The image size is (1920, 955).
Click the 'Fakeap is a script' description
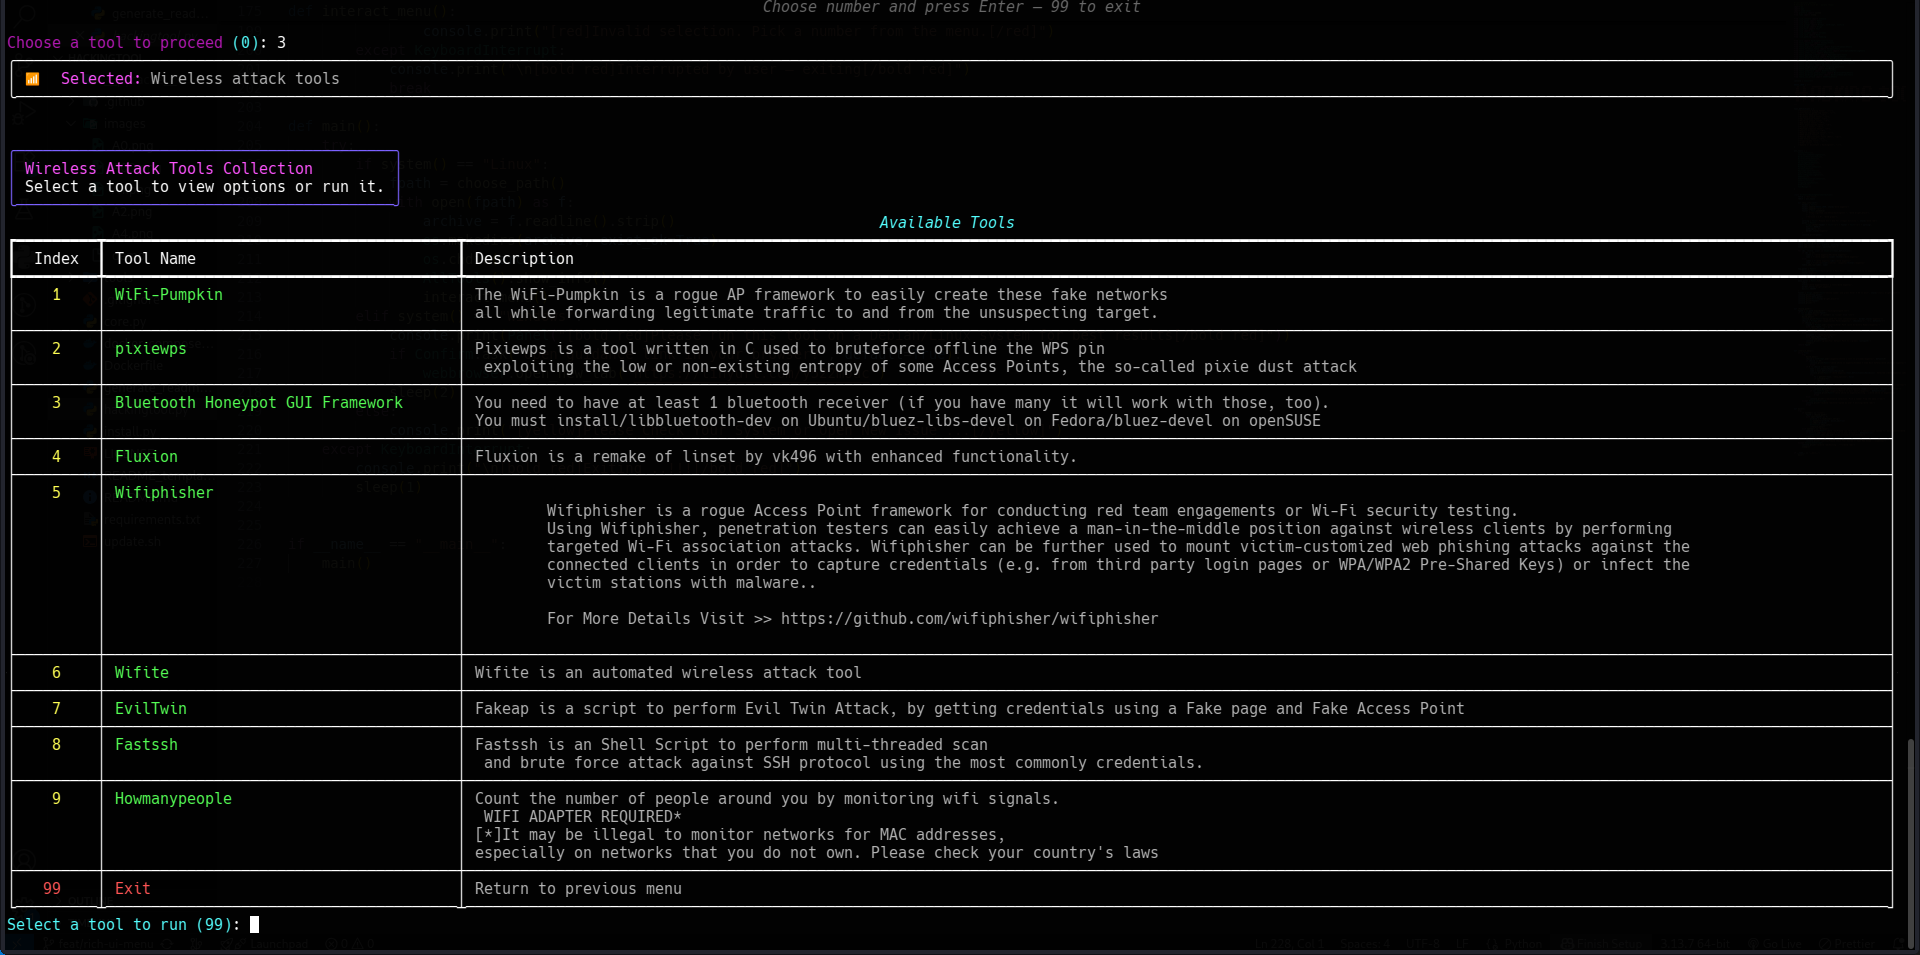coord(969,709)
